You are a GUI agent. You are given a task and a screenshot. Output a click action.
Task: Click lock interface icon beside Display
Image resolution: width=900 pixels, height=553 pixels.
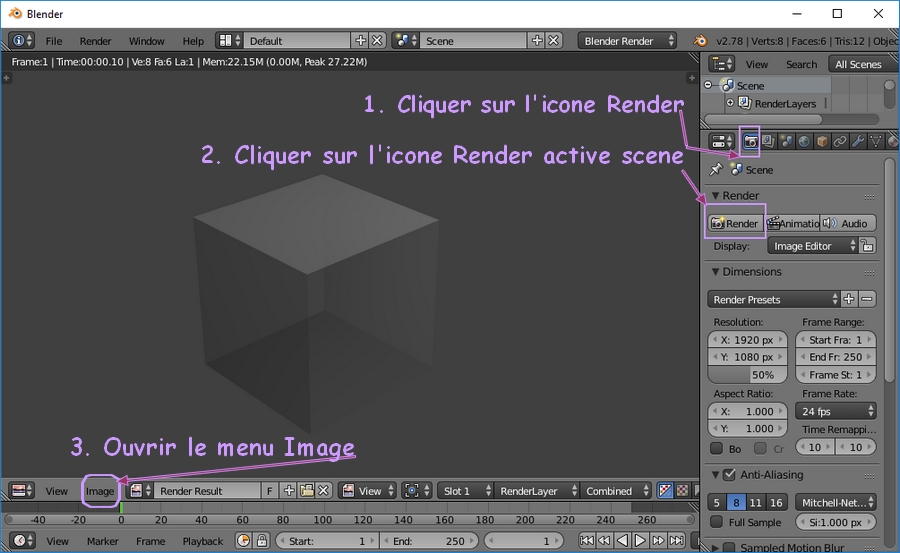(867, 246)
